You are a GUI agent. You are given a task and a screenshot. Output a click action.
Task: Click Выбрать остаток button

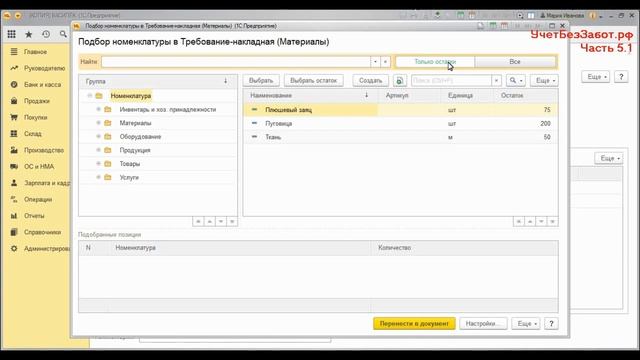(313, 80)
